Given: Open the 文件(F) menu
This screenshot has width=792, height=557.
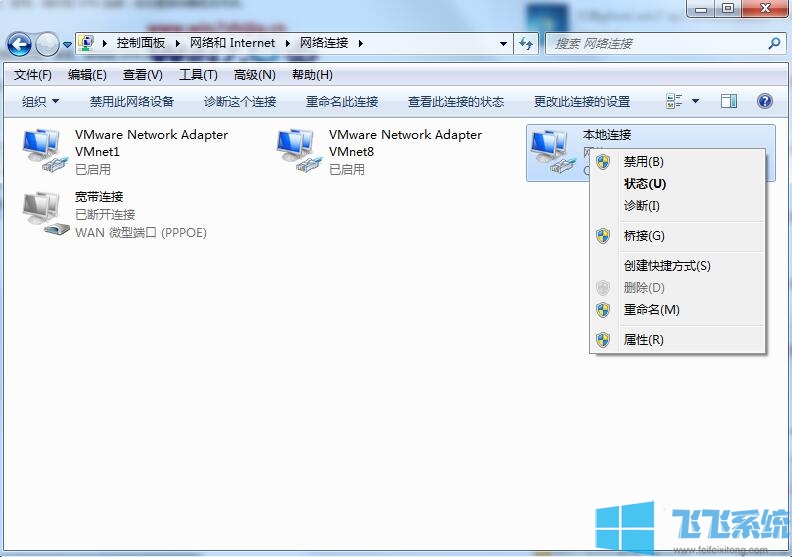Looking at the screenshot, I should (x=33, y=75).
